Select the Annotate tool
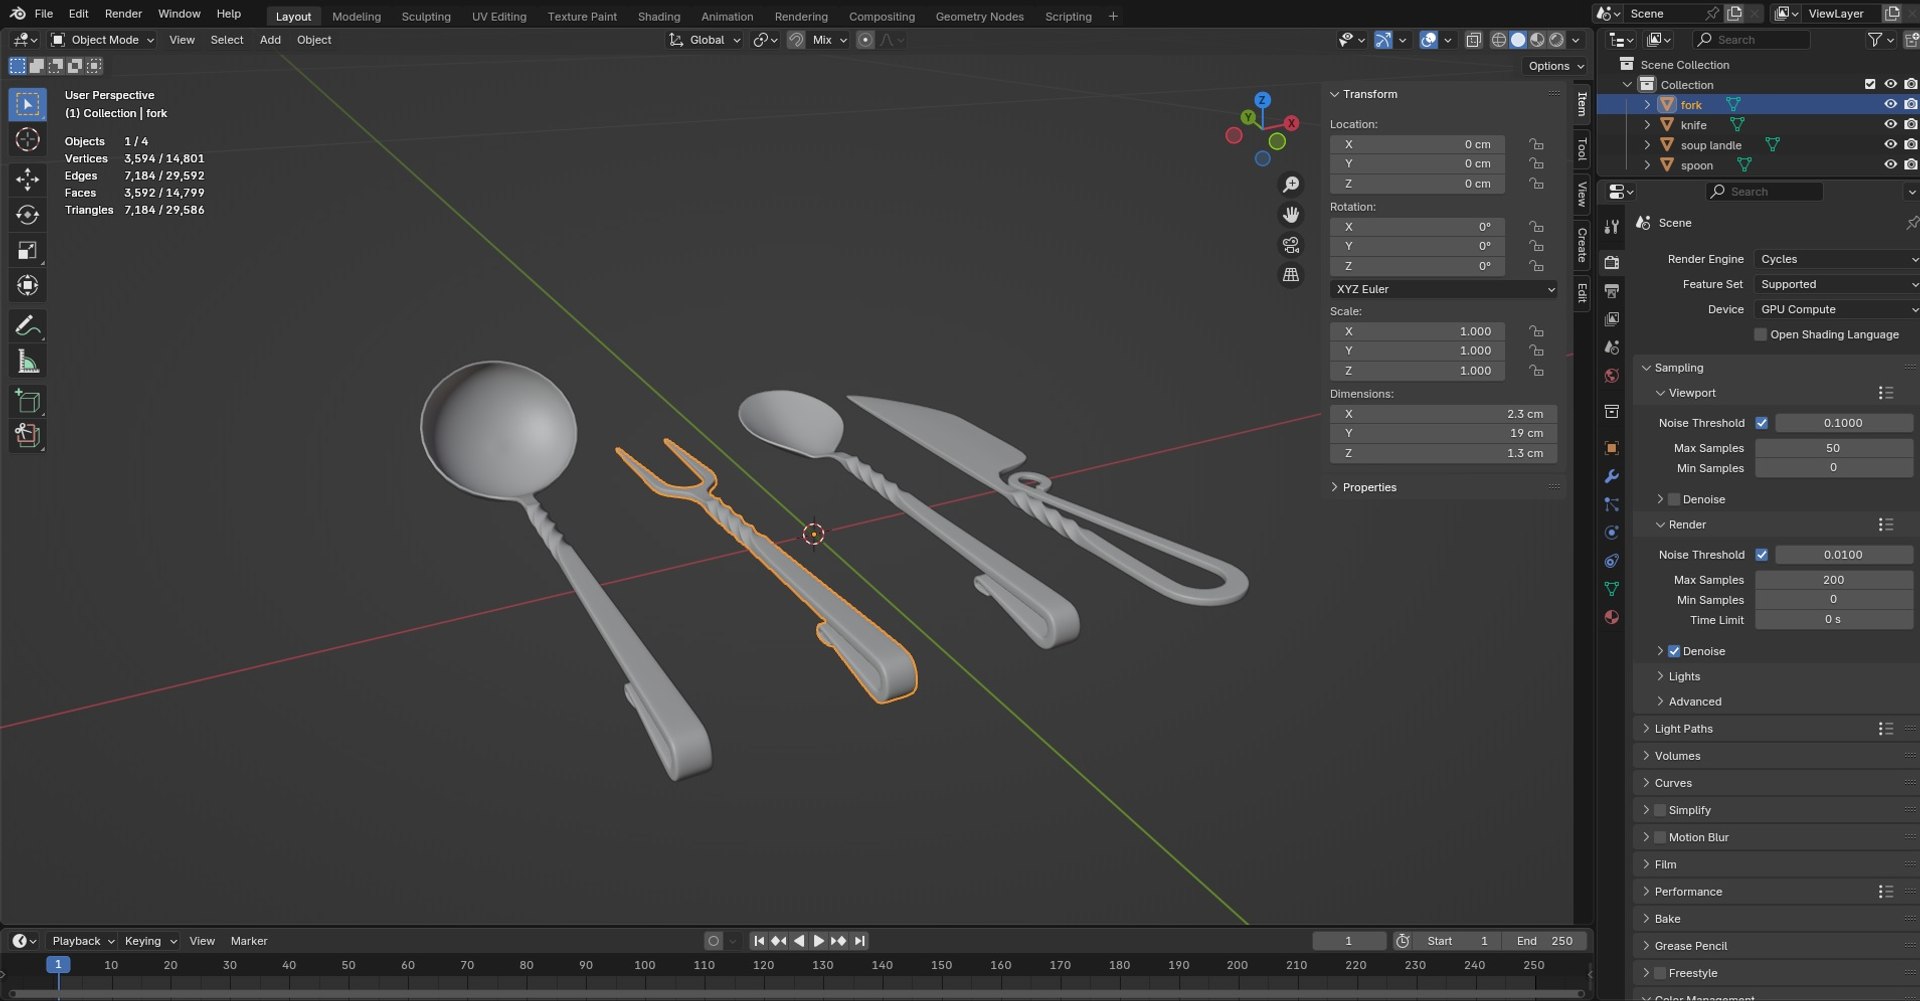This screenshot has height=1001, width=1920. click(x=27, y=326)
